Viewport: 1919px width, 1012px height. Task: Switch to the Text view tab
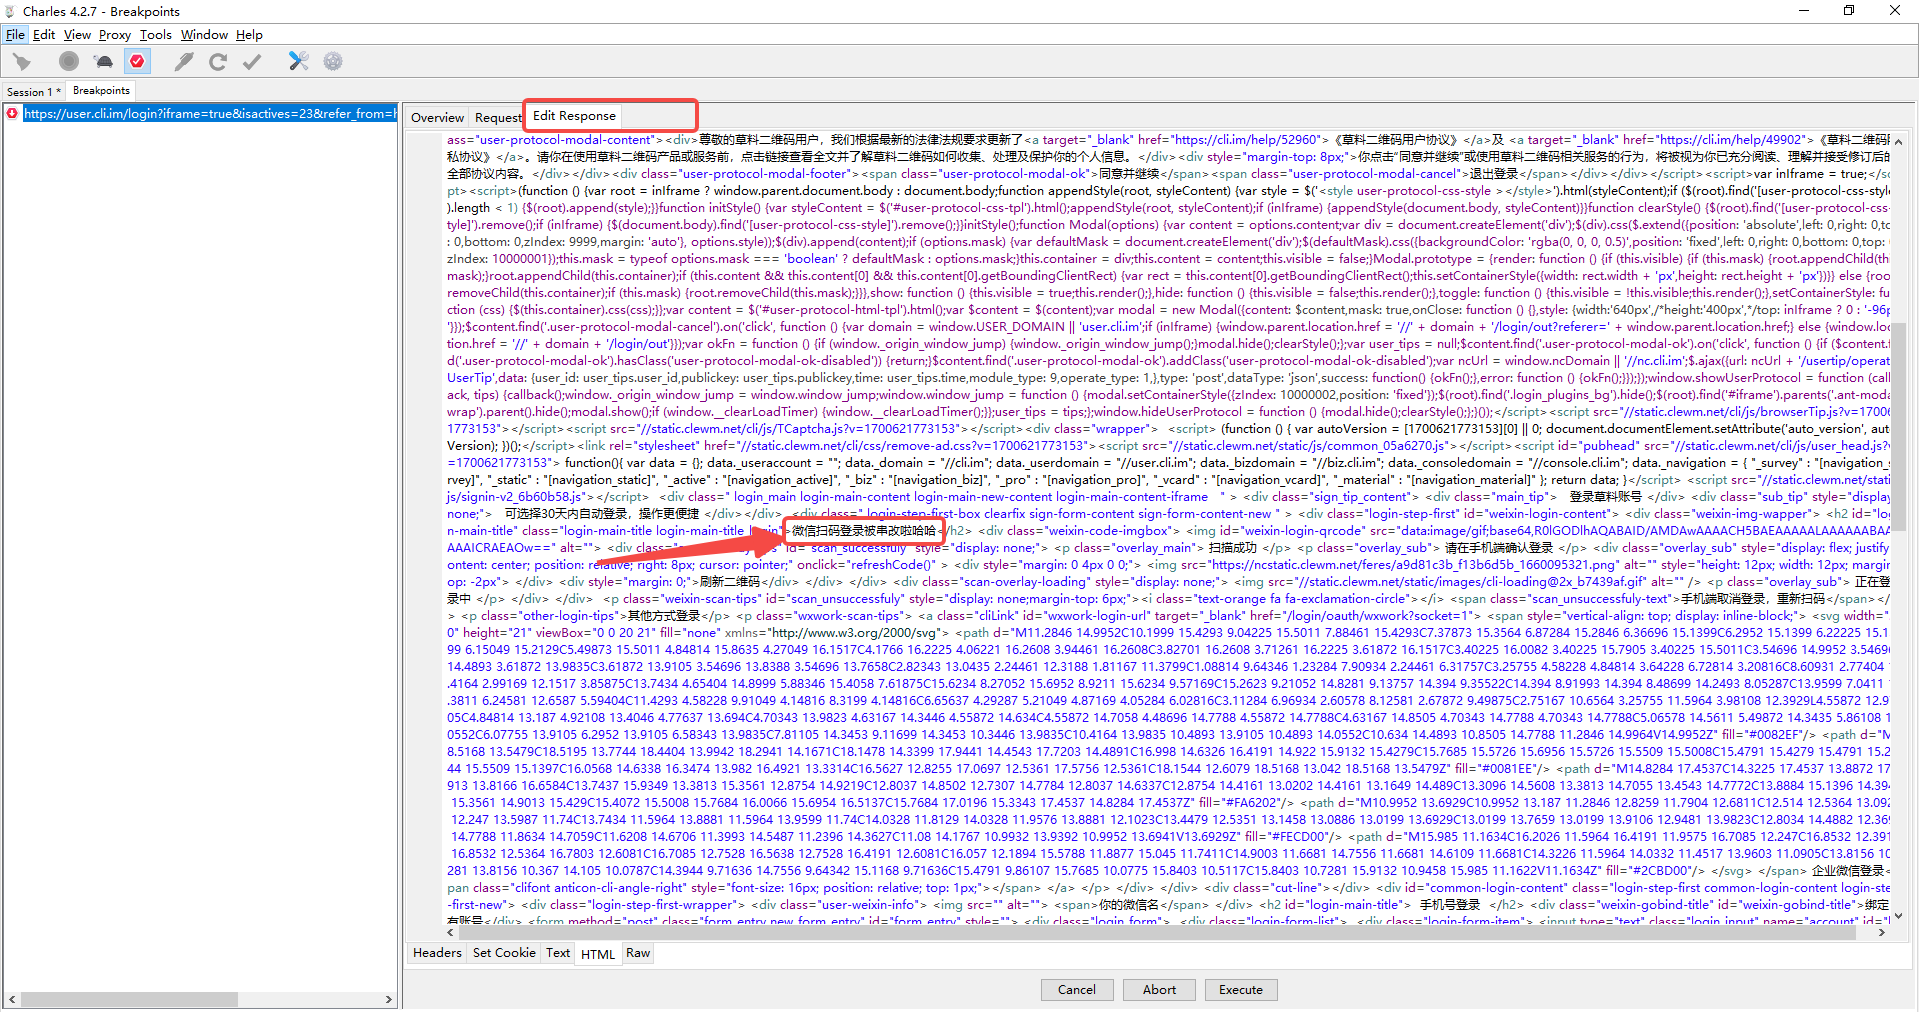(x=558, y=952)
